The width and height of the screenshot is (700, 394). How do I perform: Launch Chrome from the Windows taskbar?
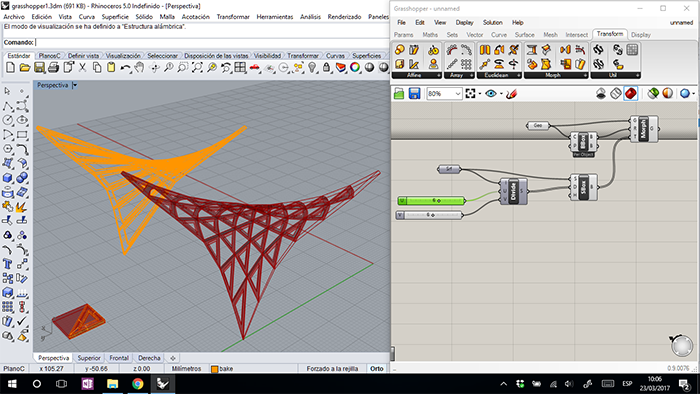pyautogui.click(x=138, y=384)
